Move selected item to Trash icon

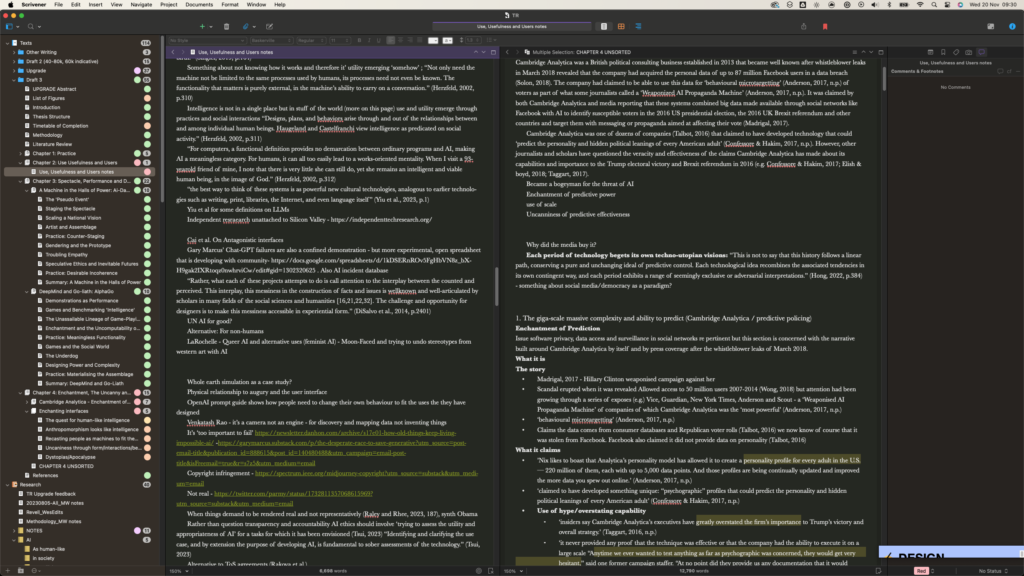[227, 27]
